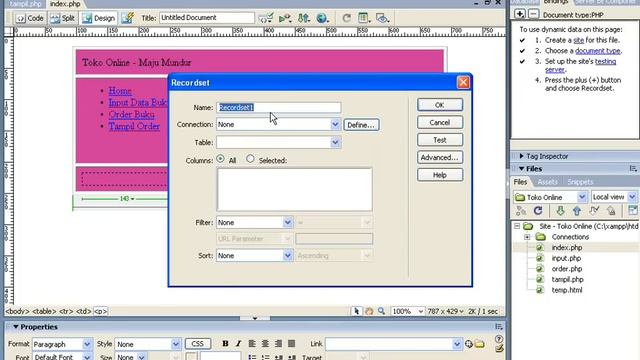Select the Hand tool in status bar
Image resolution: width=640 pixels, height=360 pixels.
point(369,311)
